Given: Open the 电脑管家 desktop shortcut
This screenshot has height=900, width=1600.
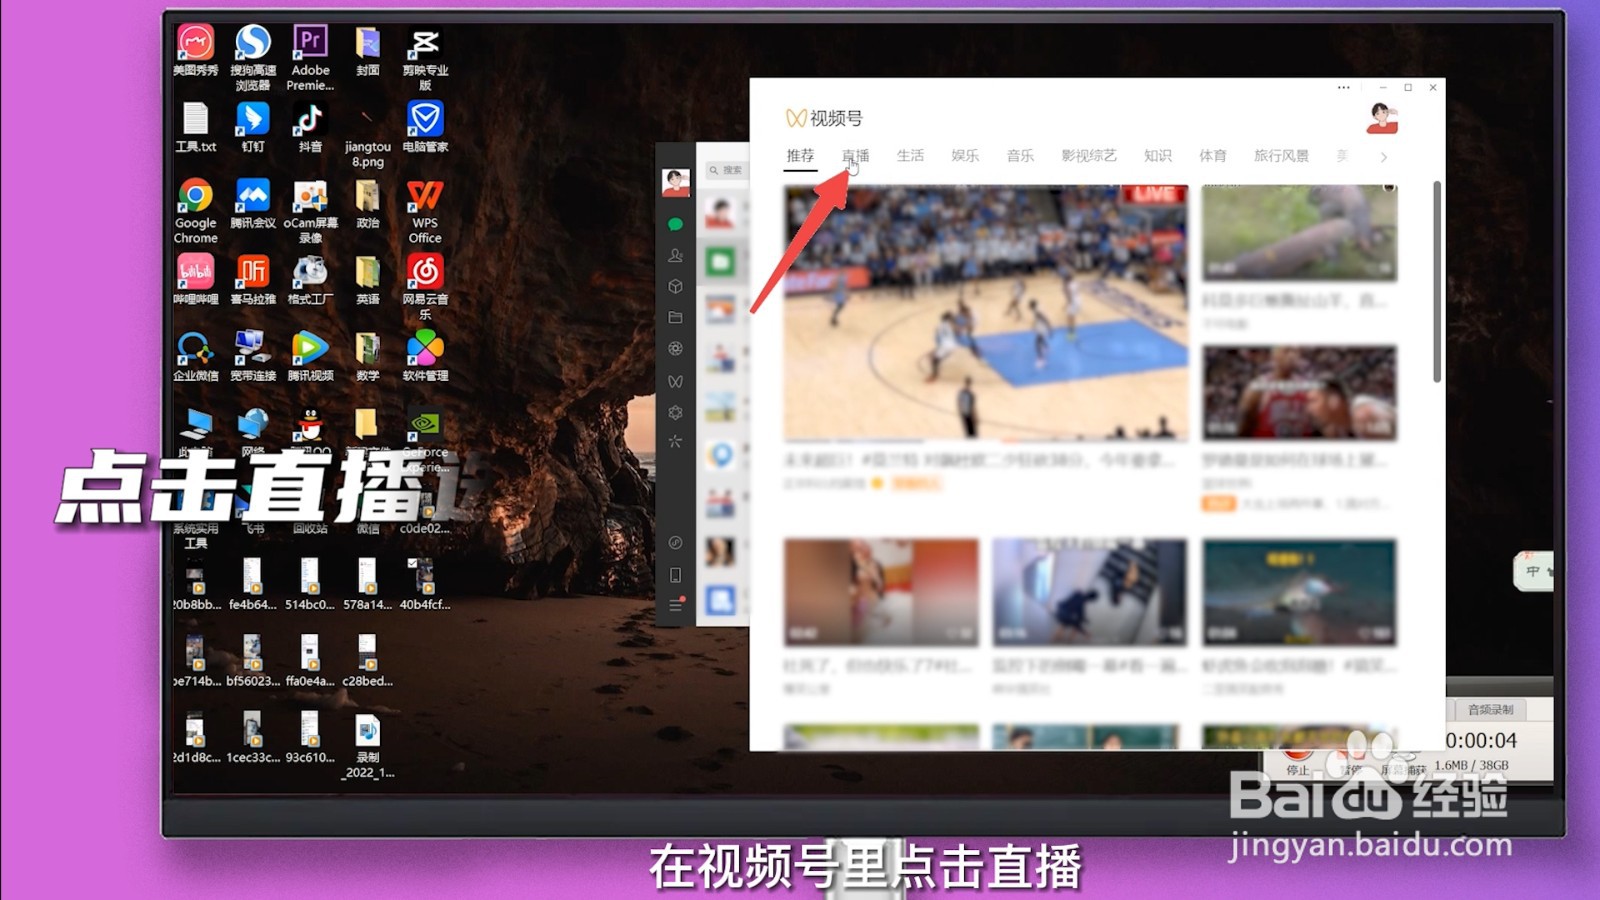Looking at the screenshot, I should pos(425,127).
